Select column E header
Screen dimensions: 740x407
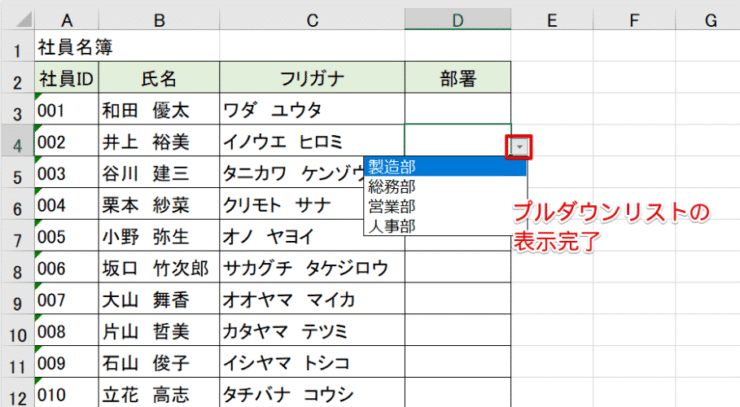pyautogui.click(x=552, y=20)
